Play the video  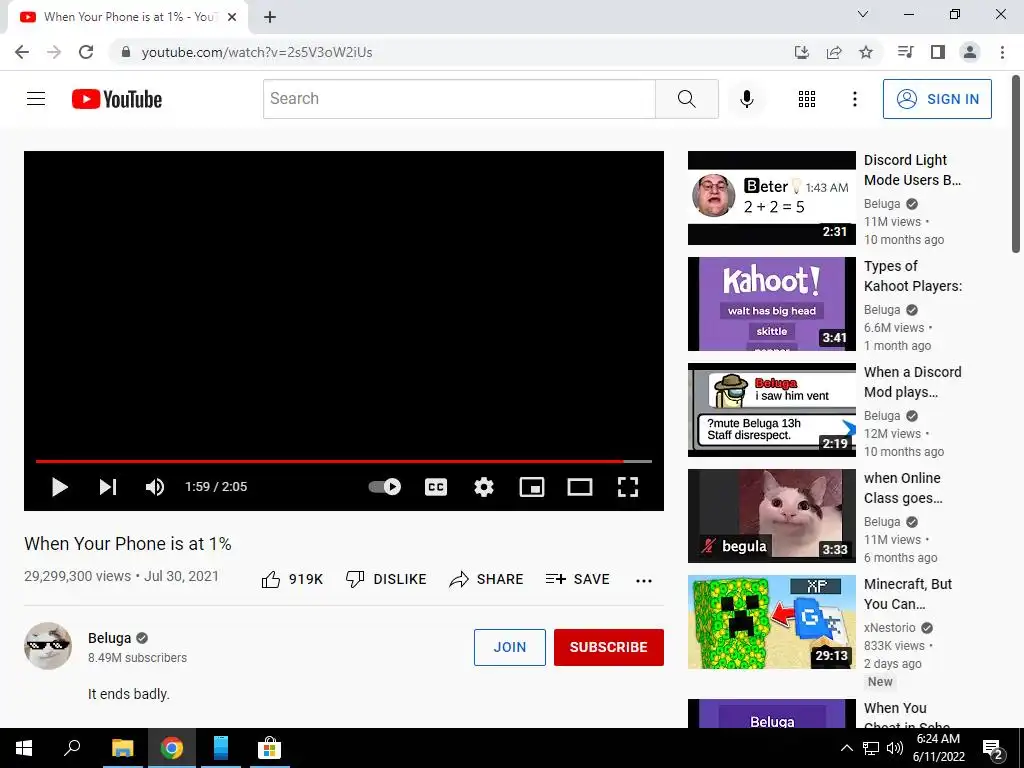(x=59, y=487)
